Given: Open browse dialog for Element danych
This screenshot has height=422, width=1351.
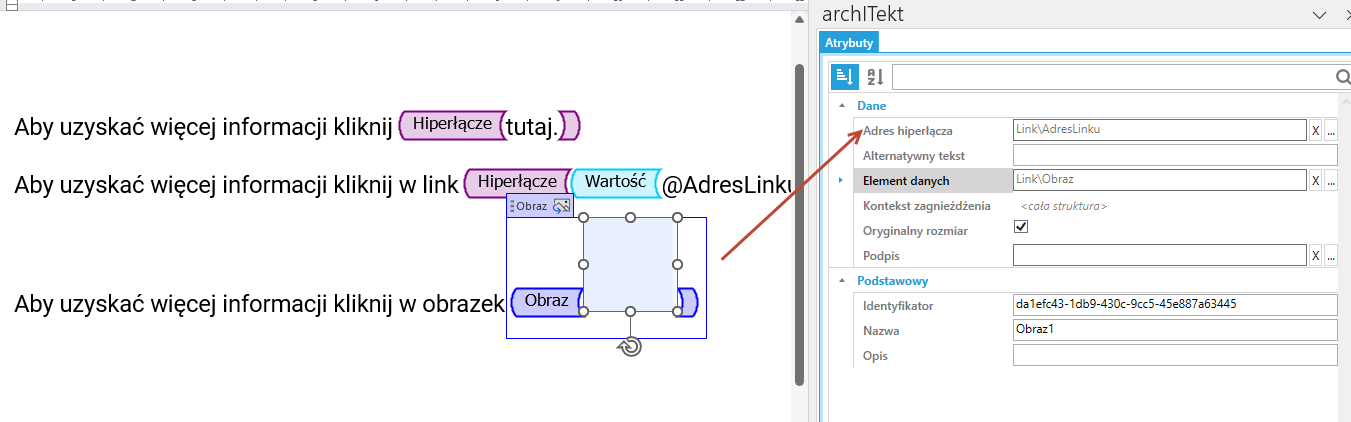Looking at the screenshot, I should pos(1331,180).
